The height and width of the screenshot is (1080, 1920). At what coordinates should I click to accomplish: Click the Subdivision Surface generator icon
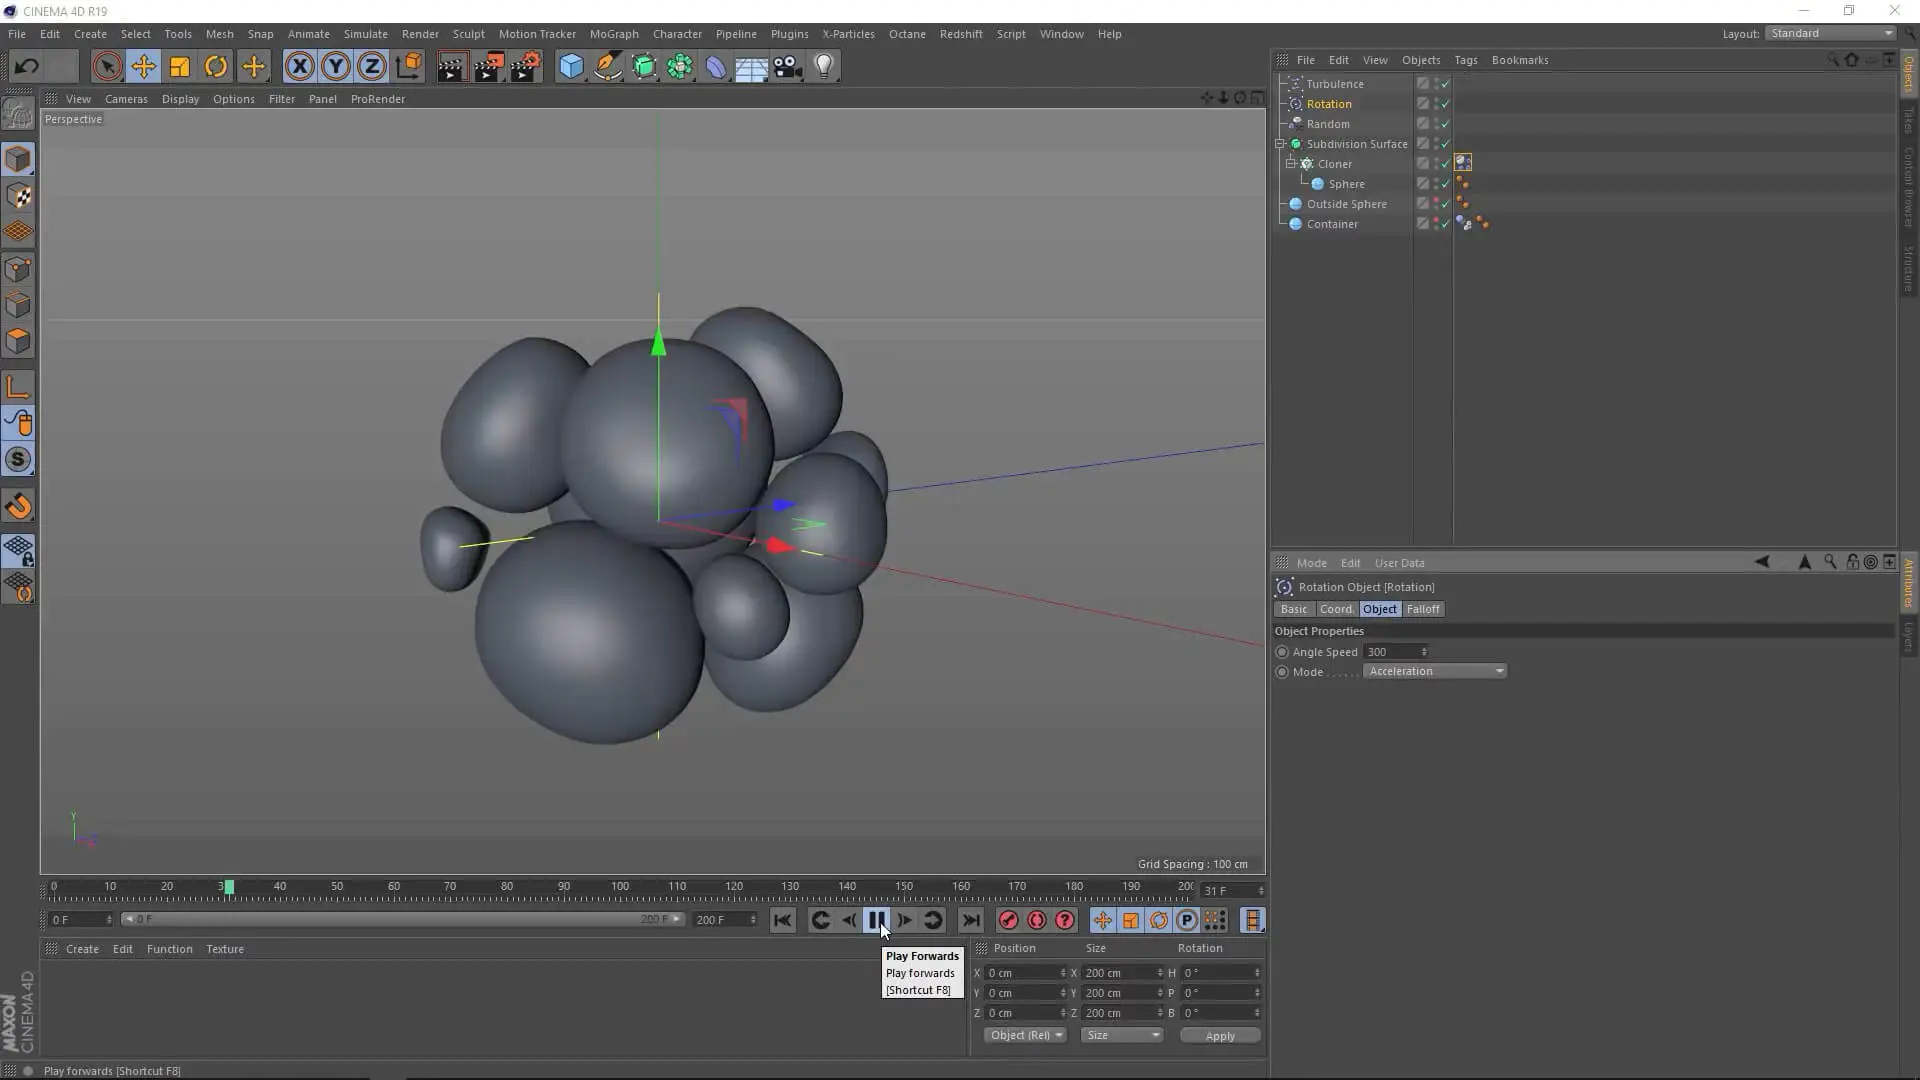pos(644,67)
